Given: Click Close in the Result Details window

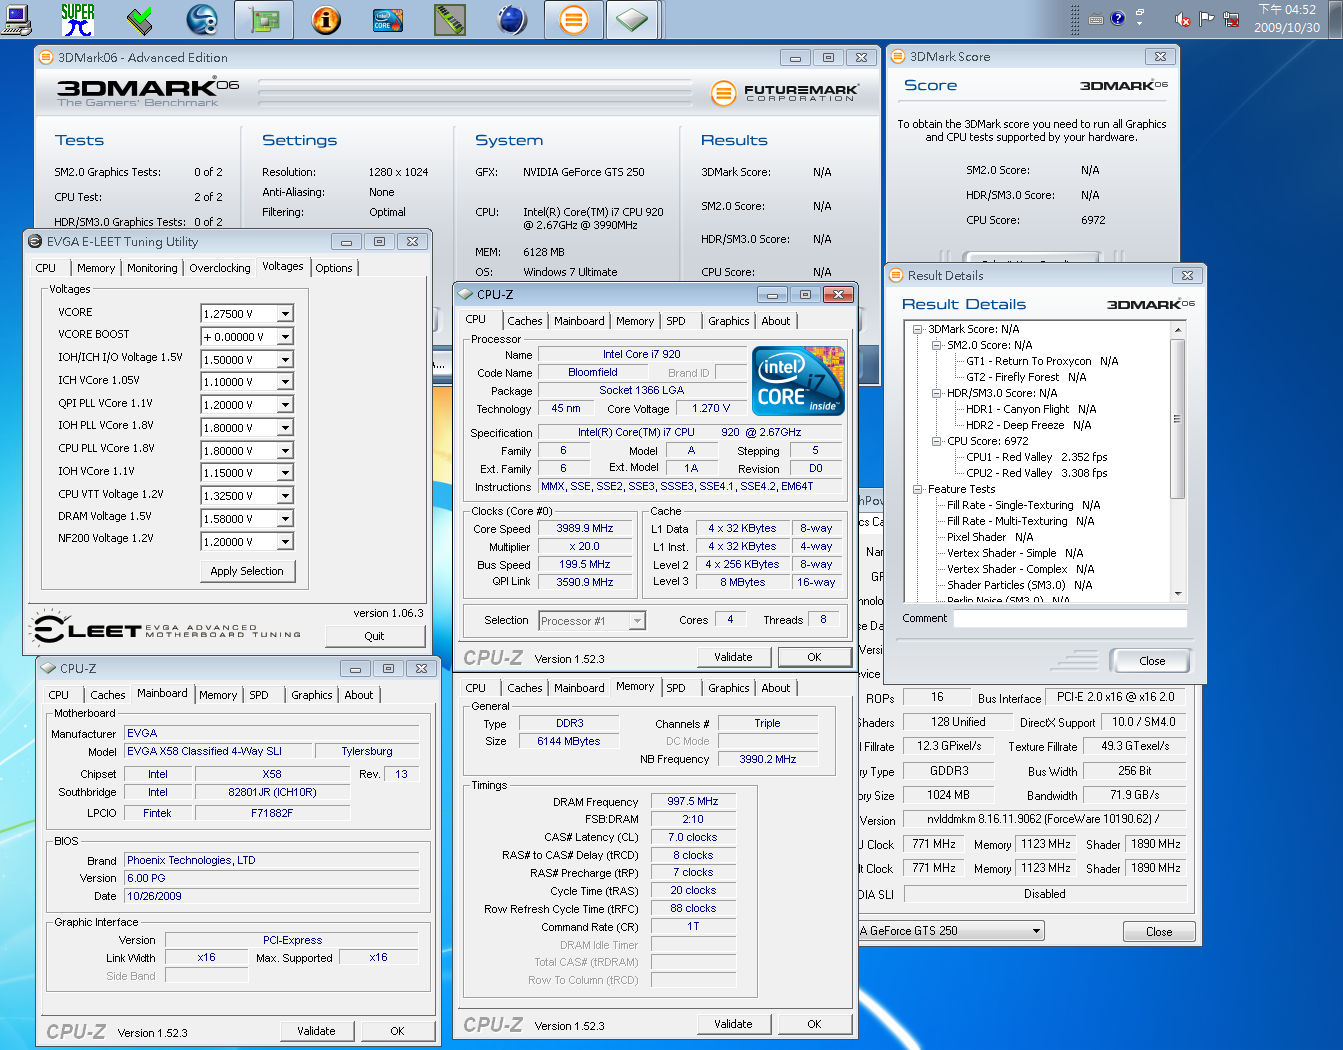Looking at the screenshot, I should pyautogui.click(x=1151, y=661).
